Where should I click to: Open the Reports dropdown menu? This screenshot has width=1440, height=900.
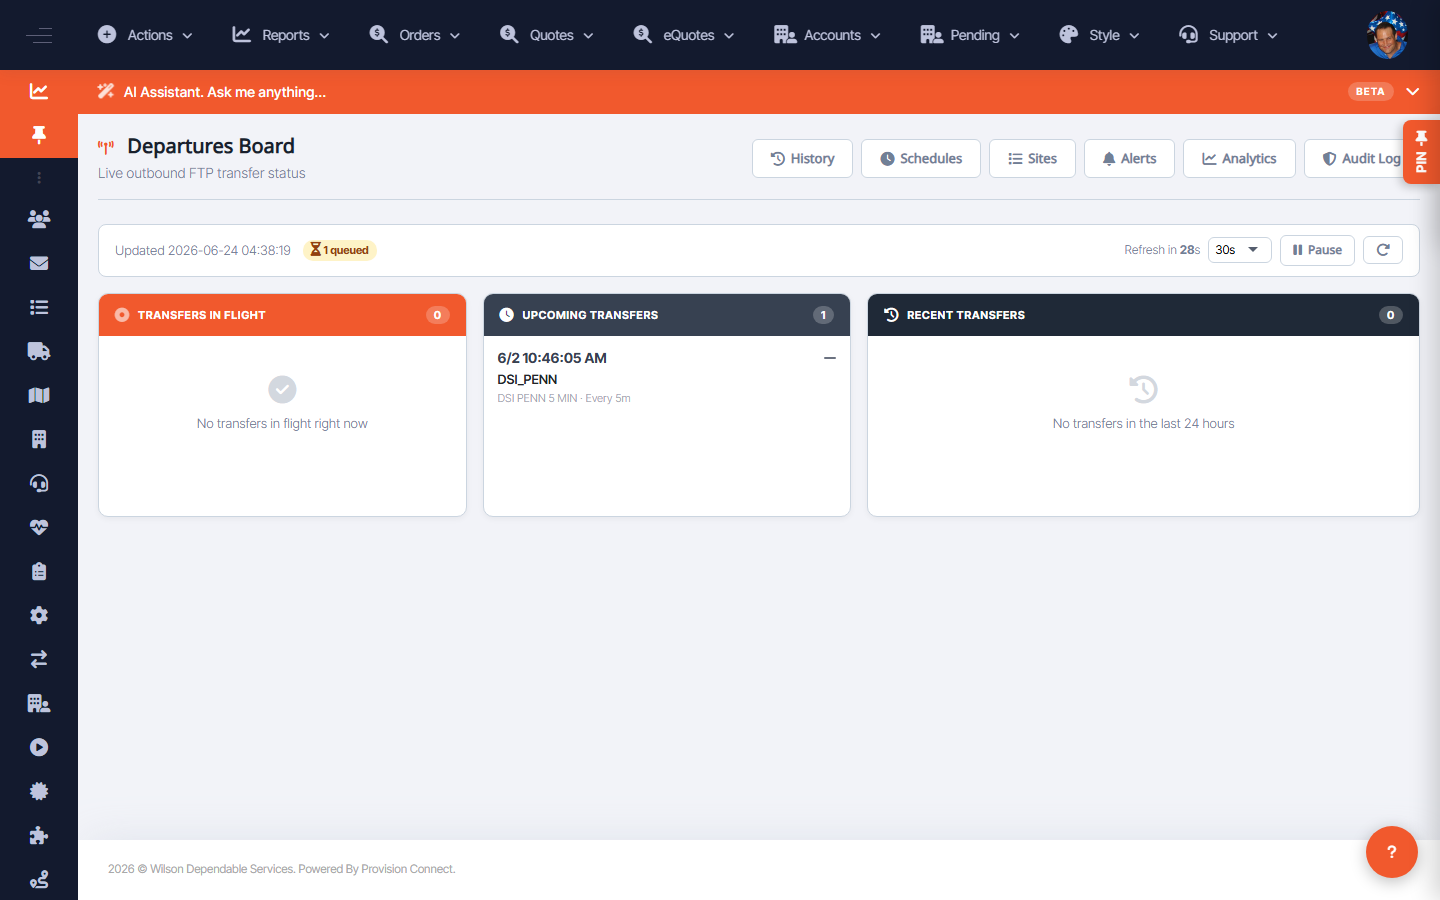point(281,35)
